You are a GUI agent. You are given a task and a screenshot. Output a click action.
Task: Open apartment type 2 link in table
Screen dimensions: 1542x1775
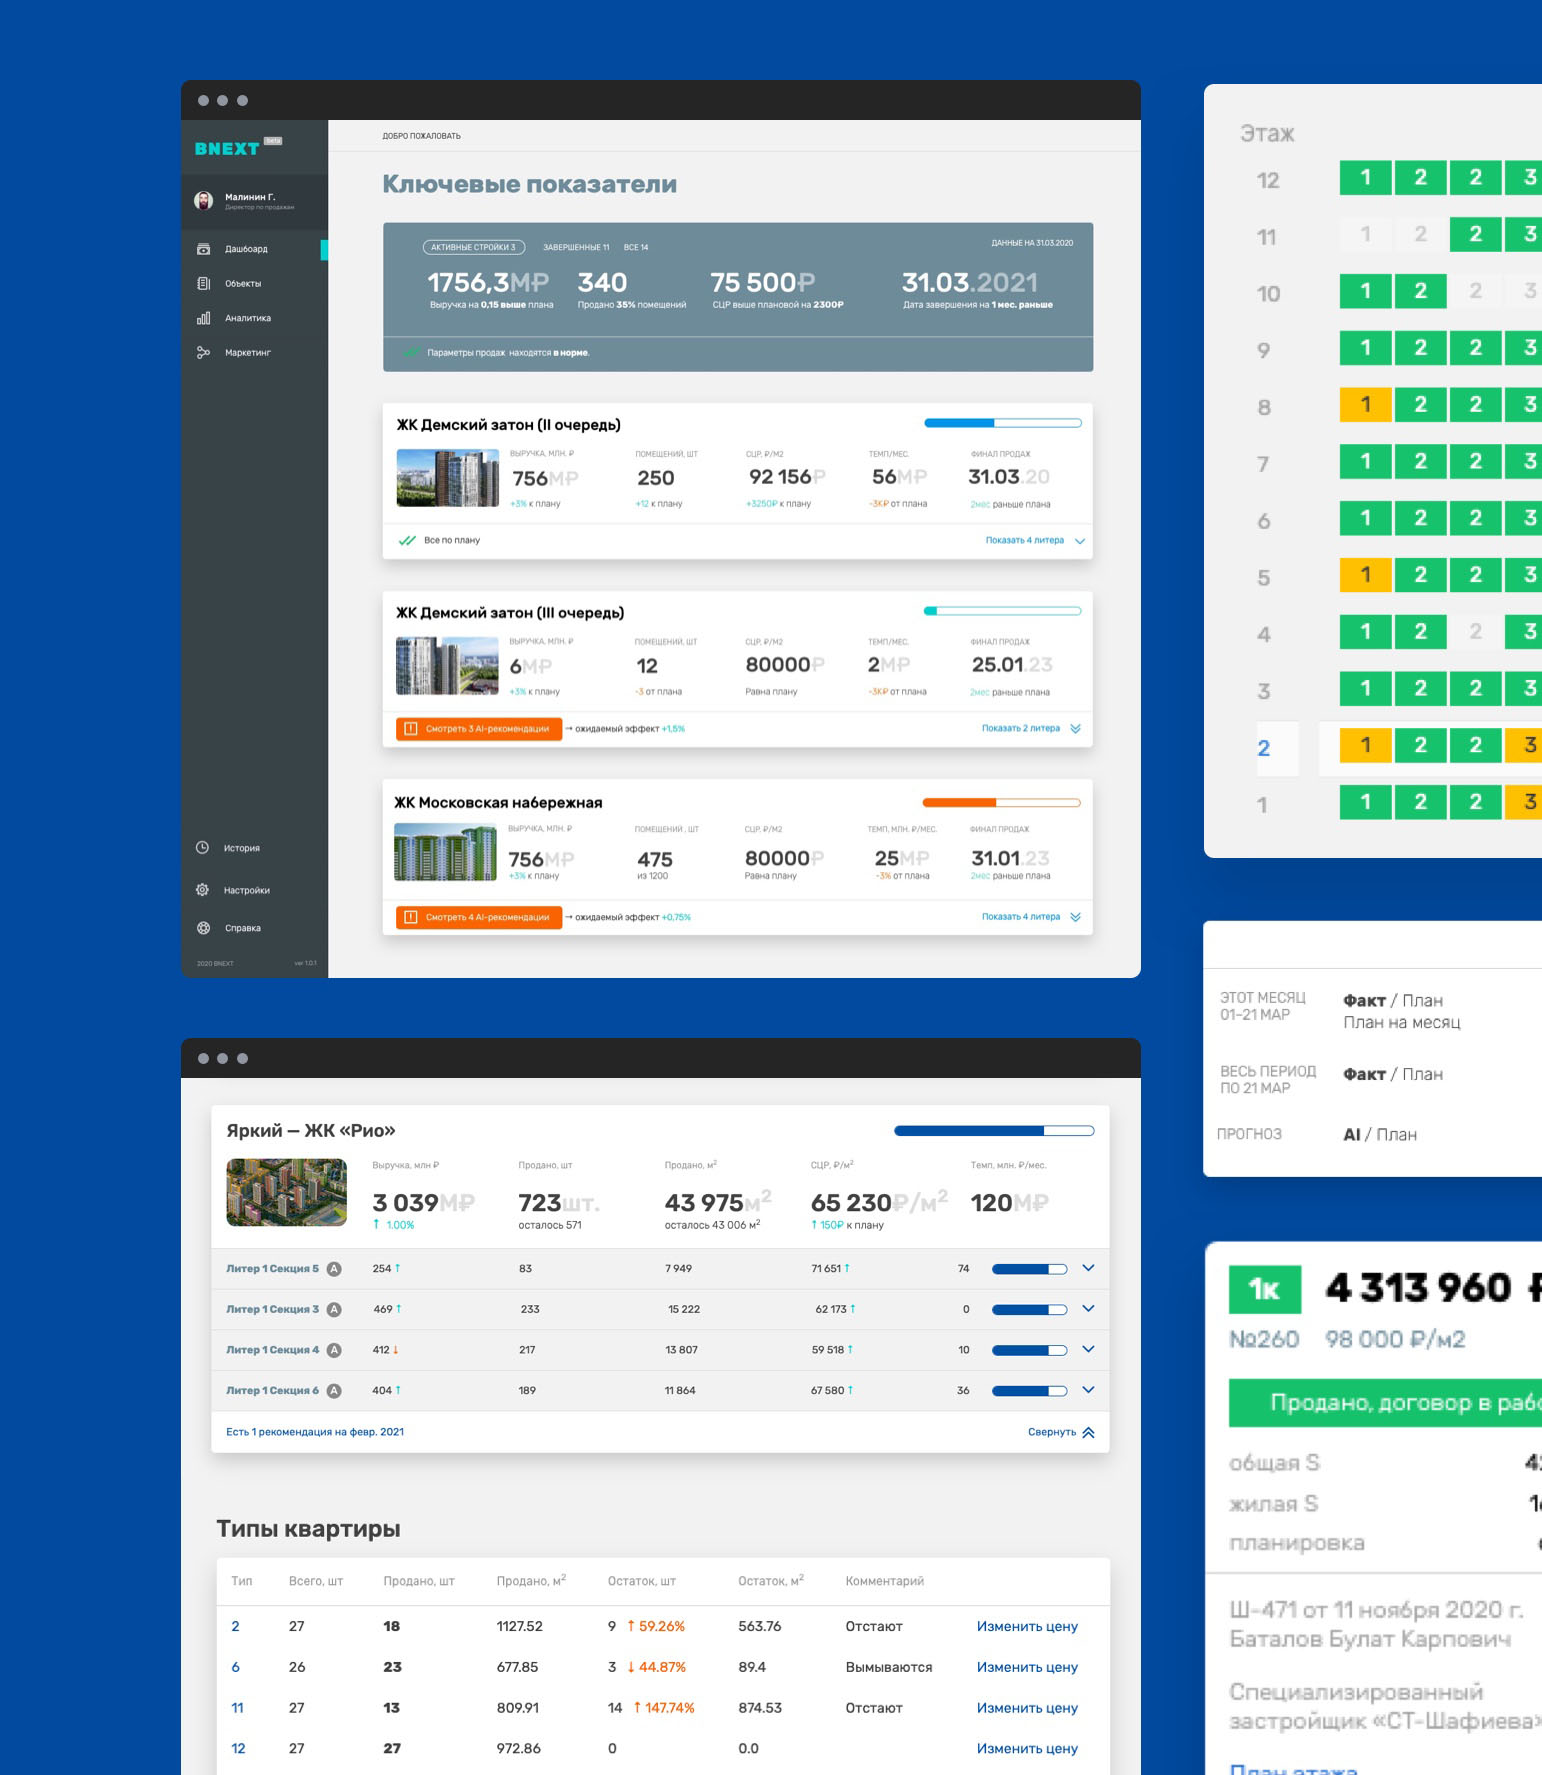point(236,1627)
